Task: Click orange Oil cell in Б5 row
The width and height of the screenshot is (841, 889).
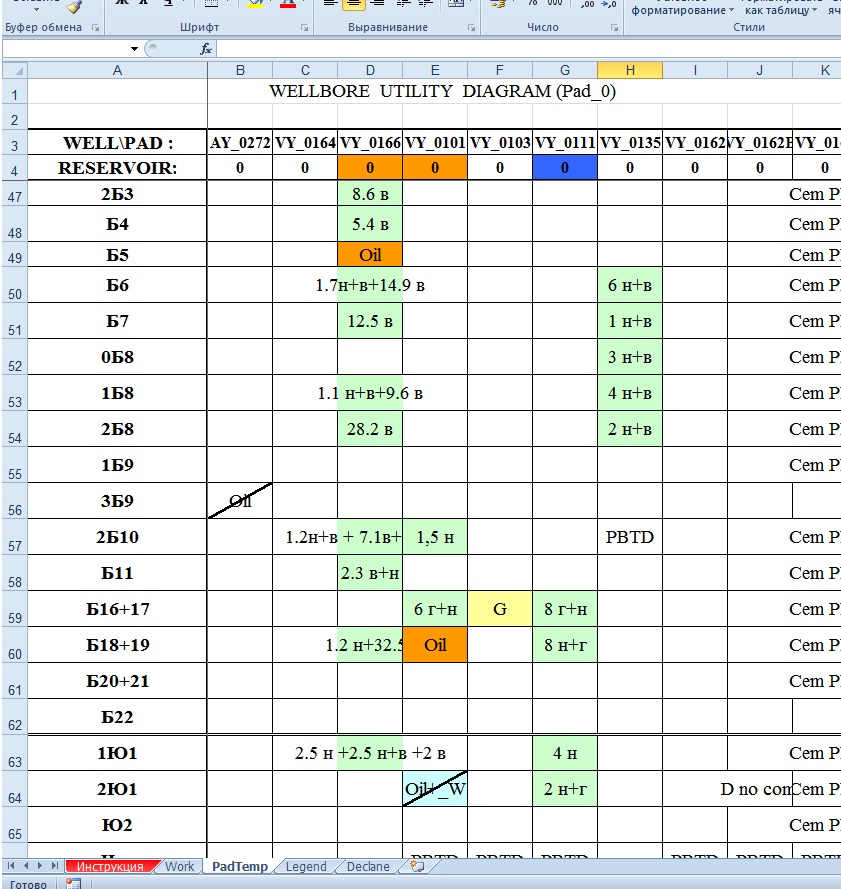Action: point(370,255)
